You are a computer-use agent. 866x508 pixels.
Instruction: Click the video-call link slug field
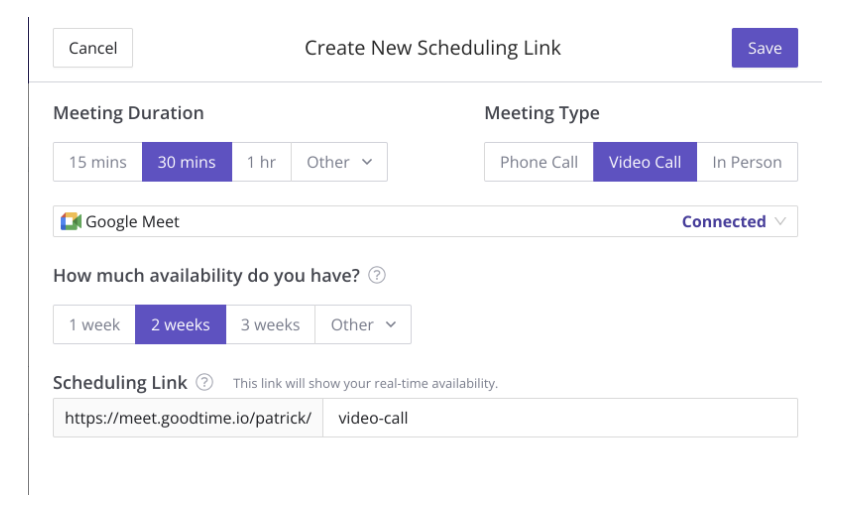(560, 418)
